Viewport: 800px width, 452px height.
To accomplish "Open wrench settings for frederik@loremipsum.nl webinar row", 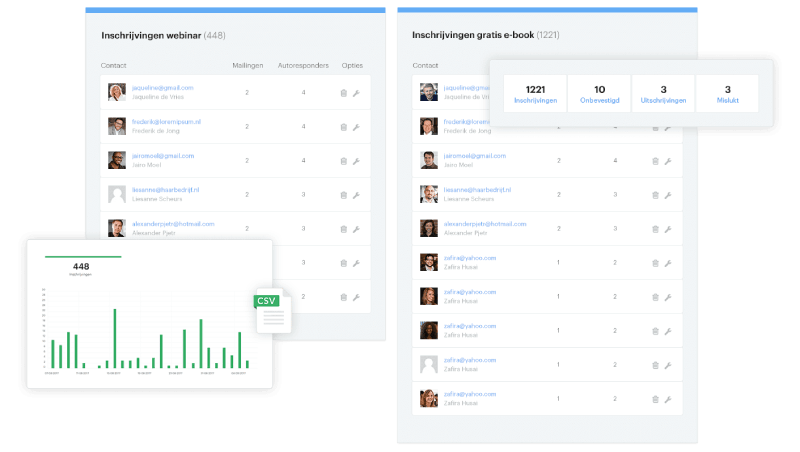I will click(x=356, y=127).
